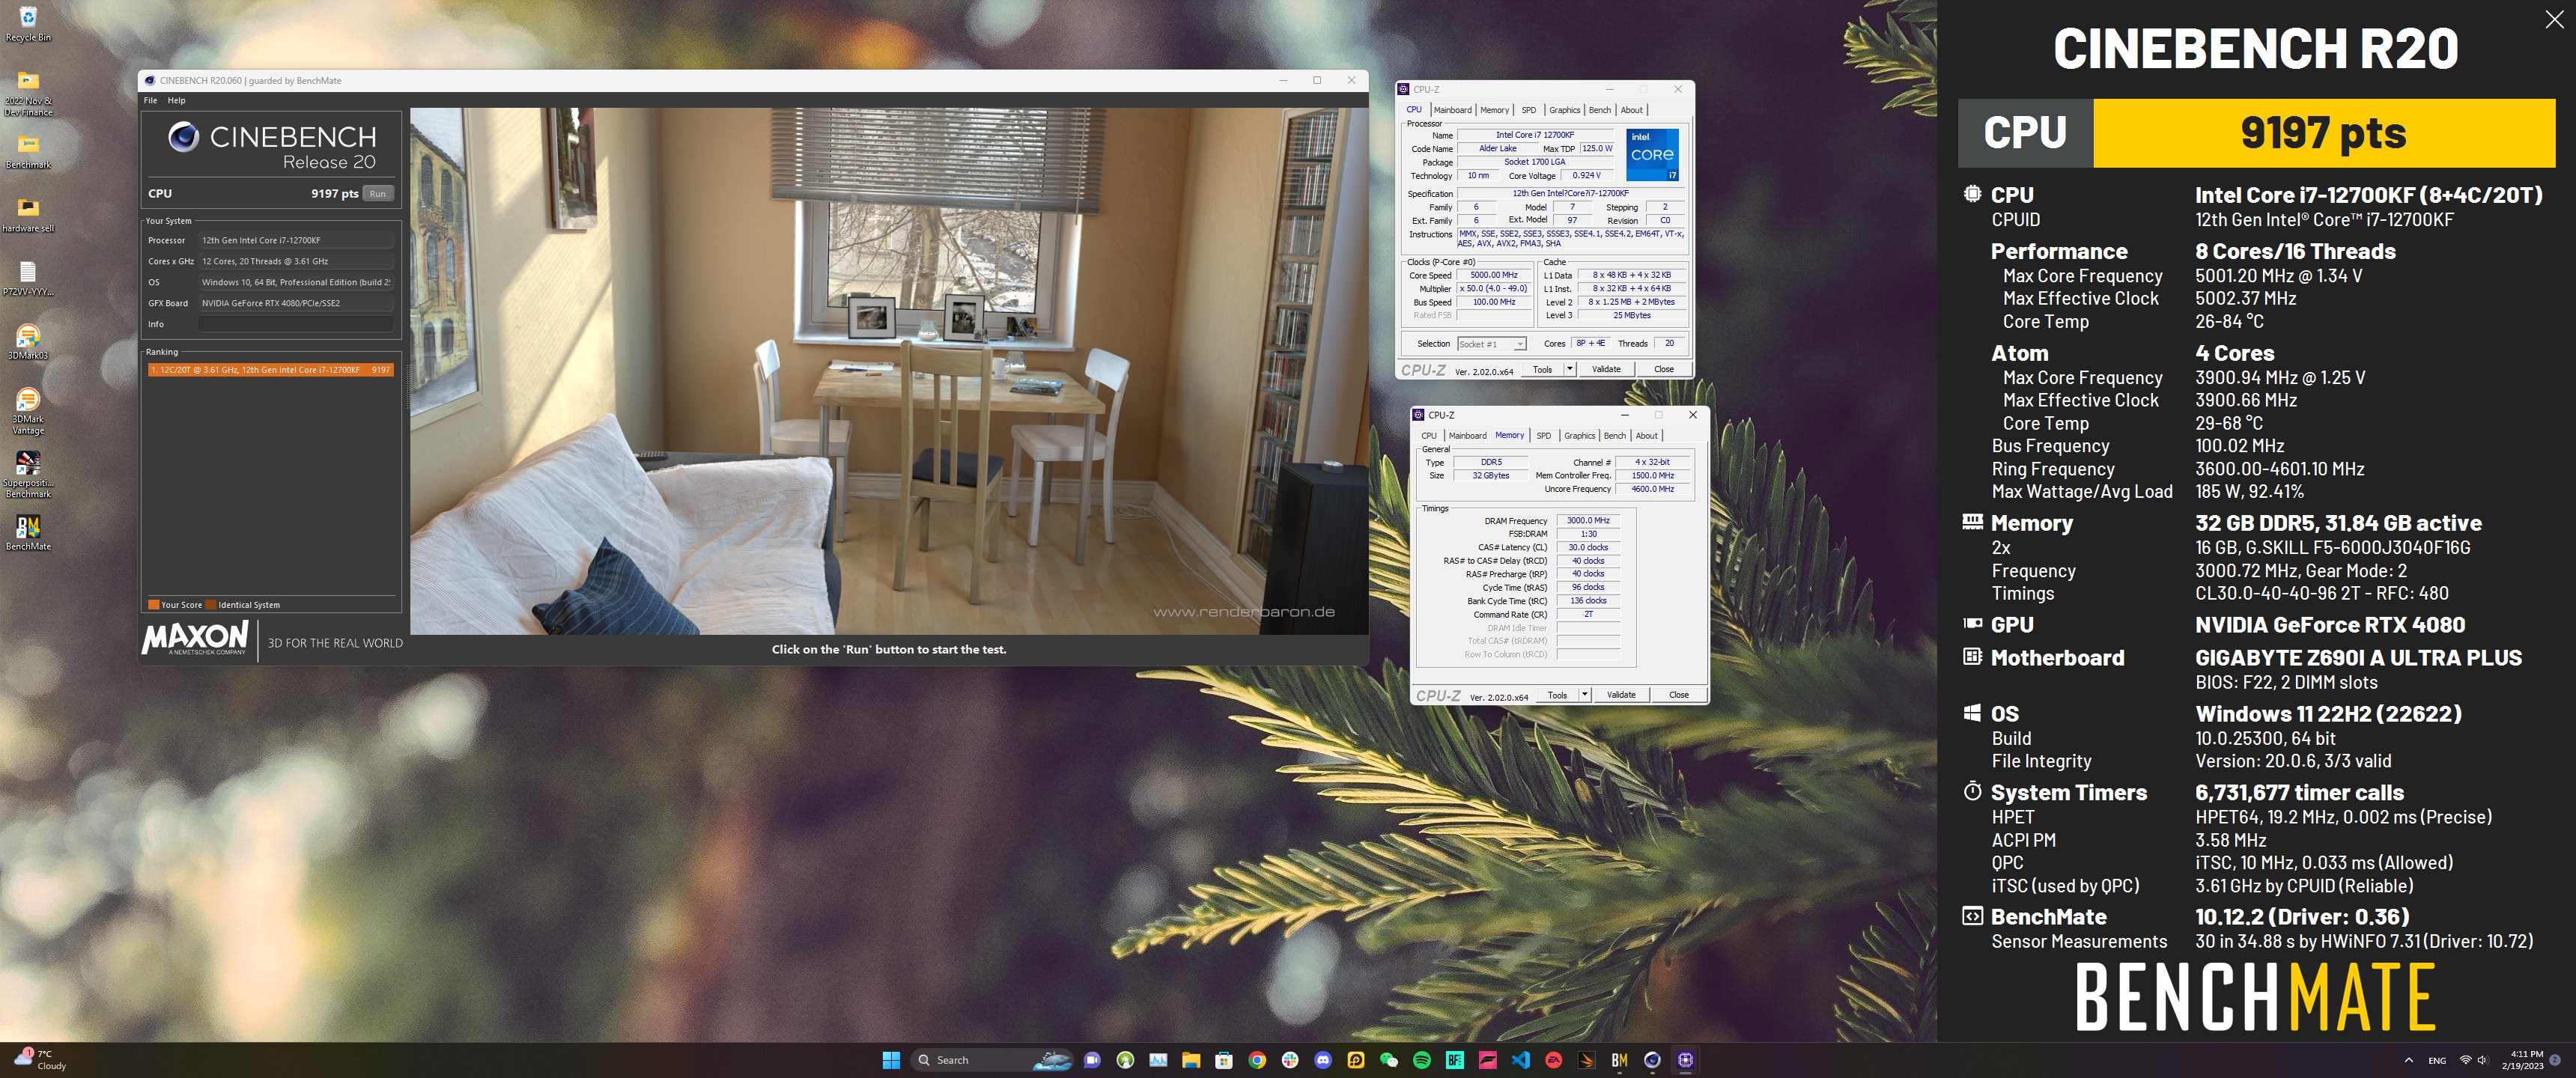Open the volume speaker tray icon
The height and width of the screenshot is (1078, 2576).
2483,1060
